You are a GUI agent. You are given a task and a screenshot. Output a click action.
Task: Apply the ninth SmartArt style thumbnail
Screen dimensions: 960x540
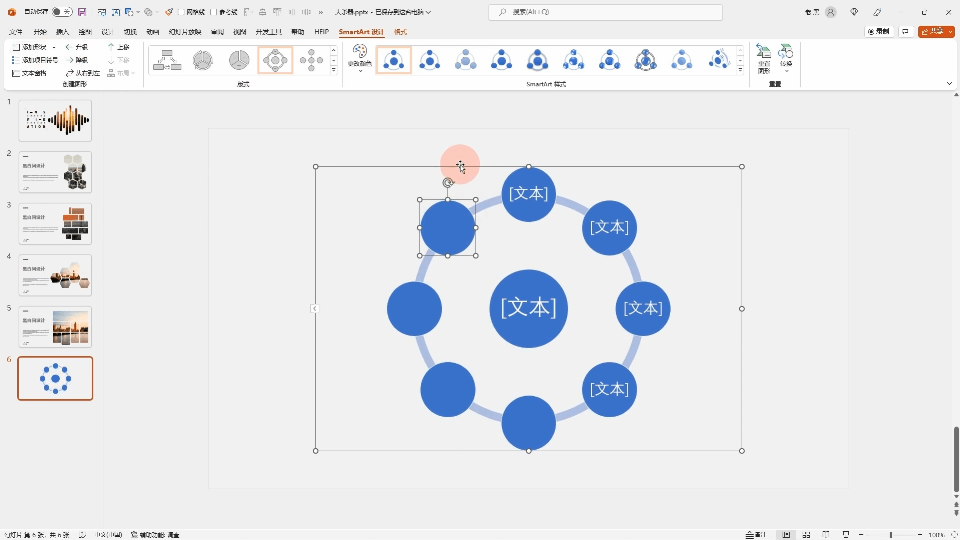tap(681, 60)
